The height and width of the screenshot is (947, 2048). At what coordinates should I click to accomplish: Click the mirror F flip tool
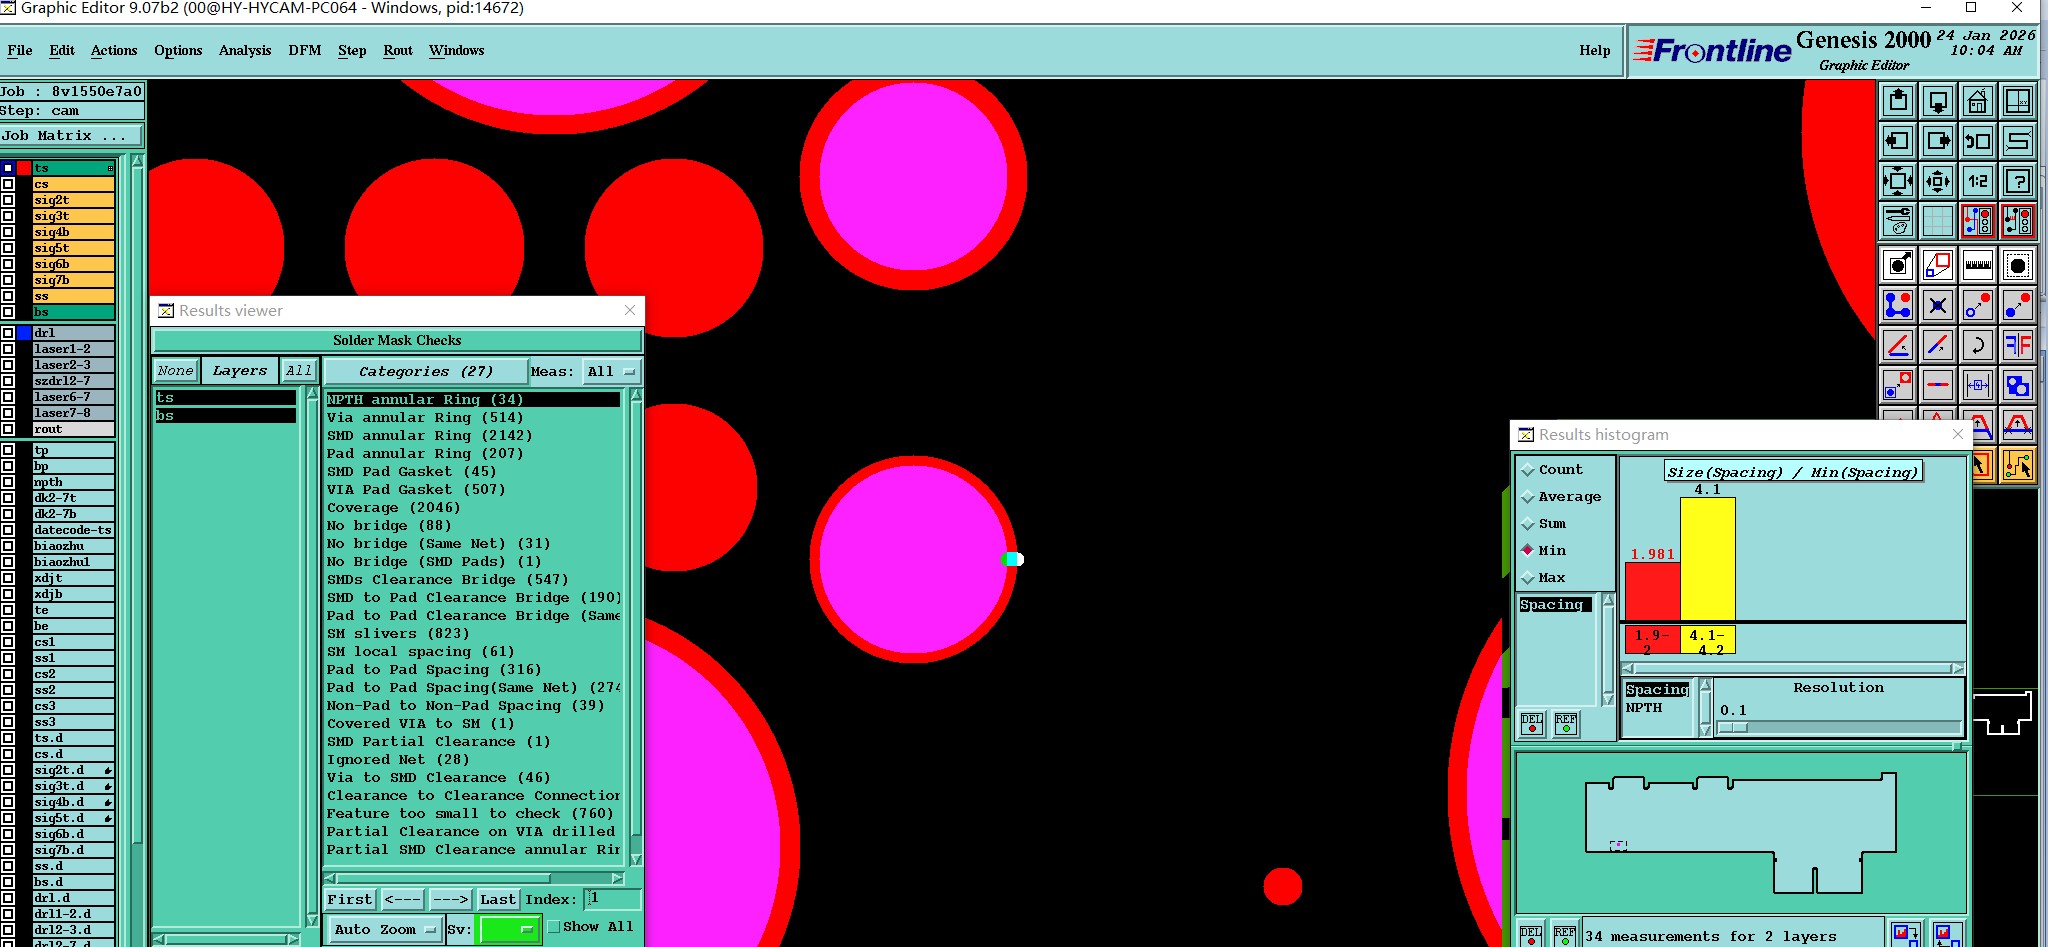click(x=2018, y=345)
